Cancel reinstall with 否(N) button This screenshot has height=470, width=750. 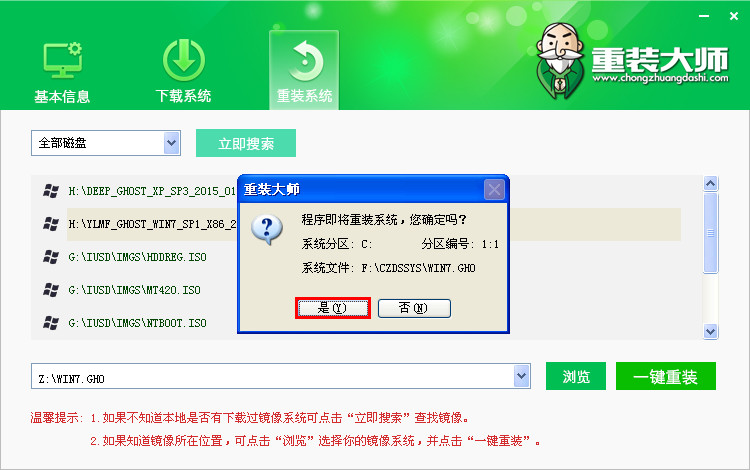point(414,308)
